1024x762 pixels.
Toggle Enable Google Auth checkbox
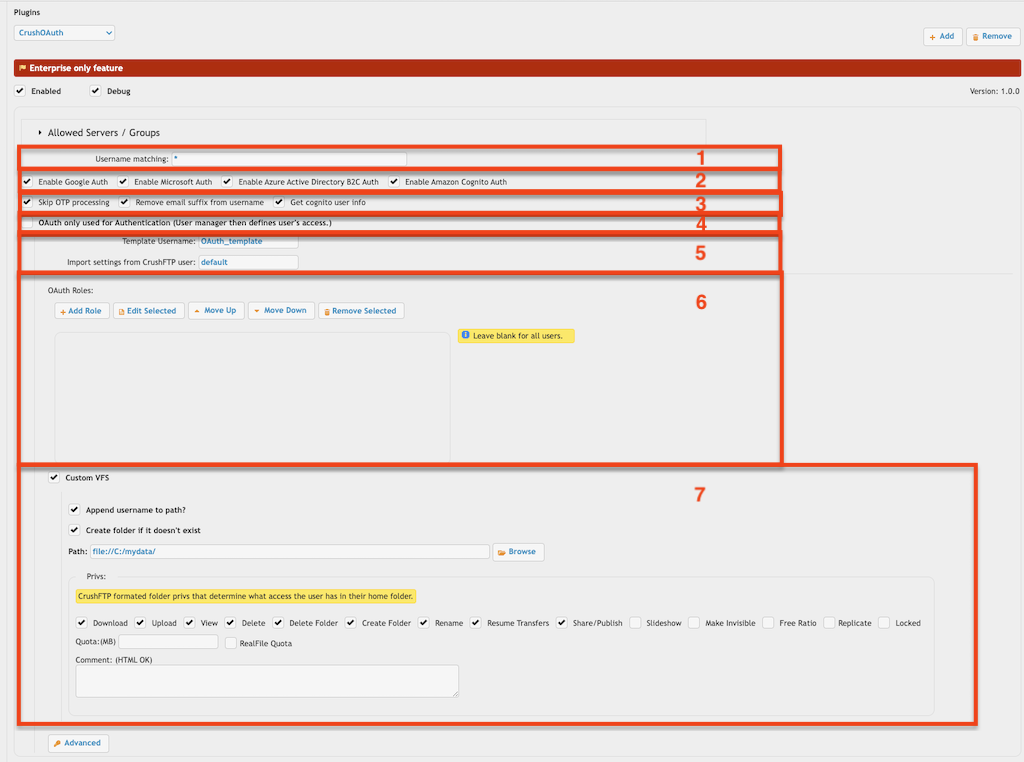(x=27, y=182)
